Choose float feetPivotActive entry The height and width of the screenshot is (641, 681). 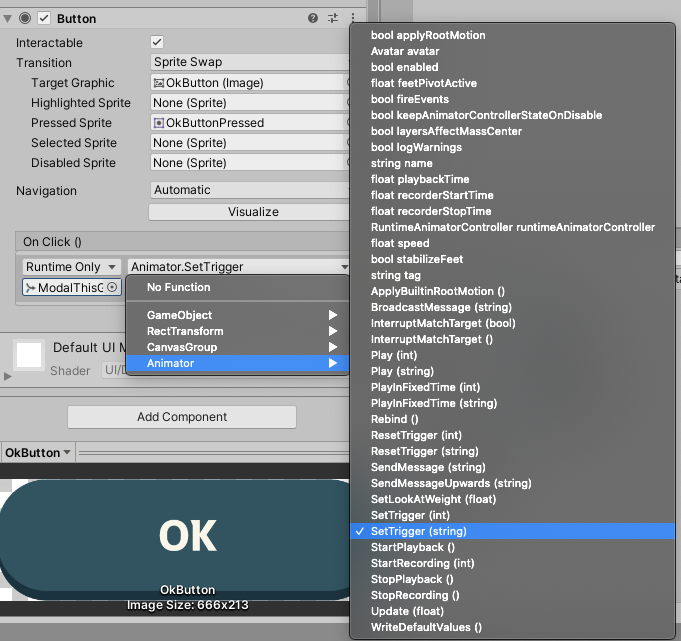point(512,83)
